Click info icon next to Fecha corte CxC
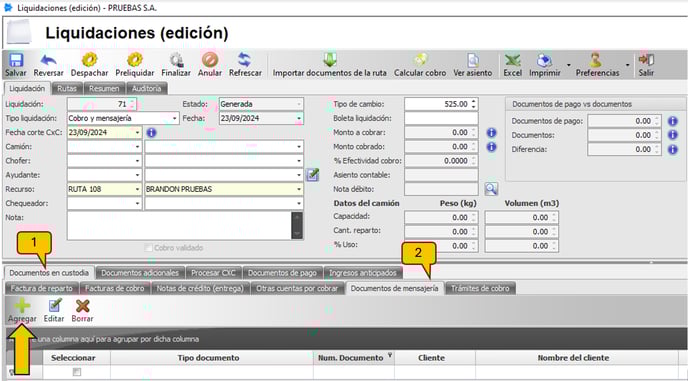The image size is (688, 381). click(151, 132)
